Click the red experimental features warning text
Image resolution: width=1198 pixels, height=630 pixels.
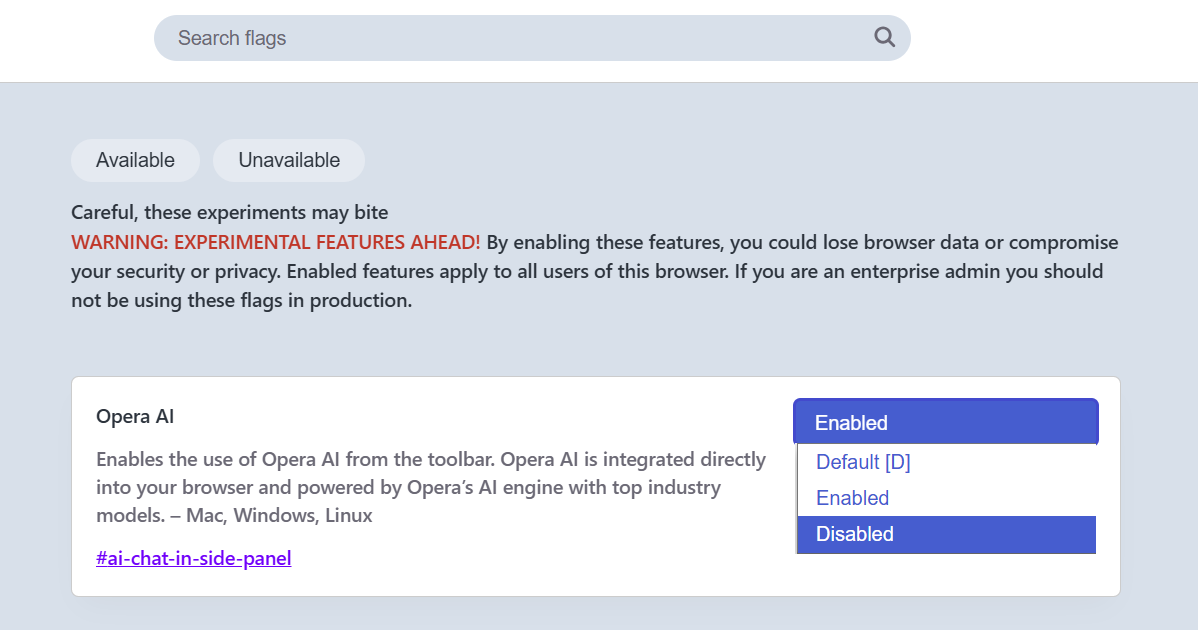click(x=276, y=242)
